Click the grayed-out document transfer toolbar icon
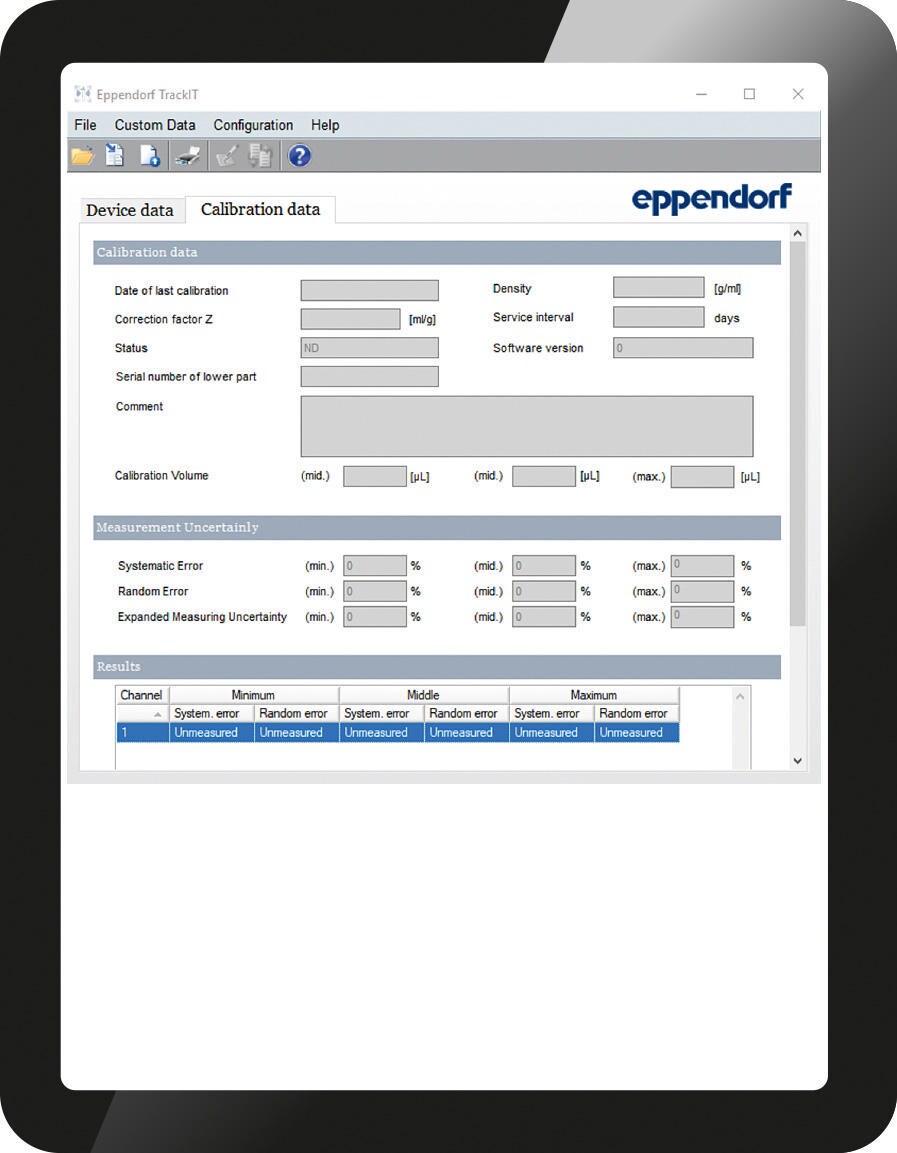The height and width of the screenshot is (1153, 897). pos(260,156)
